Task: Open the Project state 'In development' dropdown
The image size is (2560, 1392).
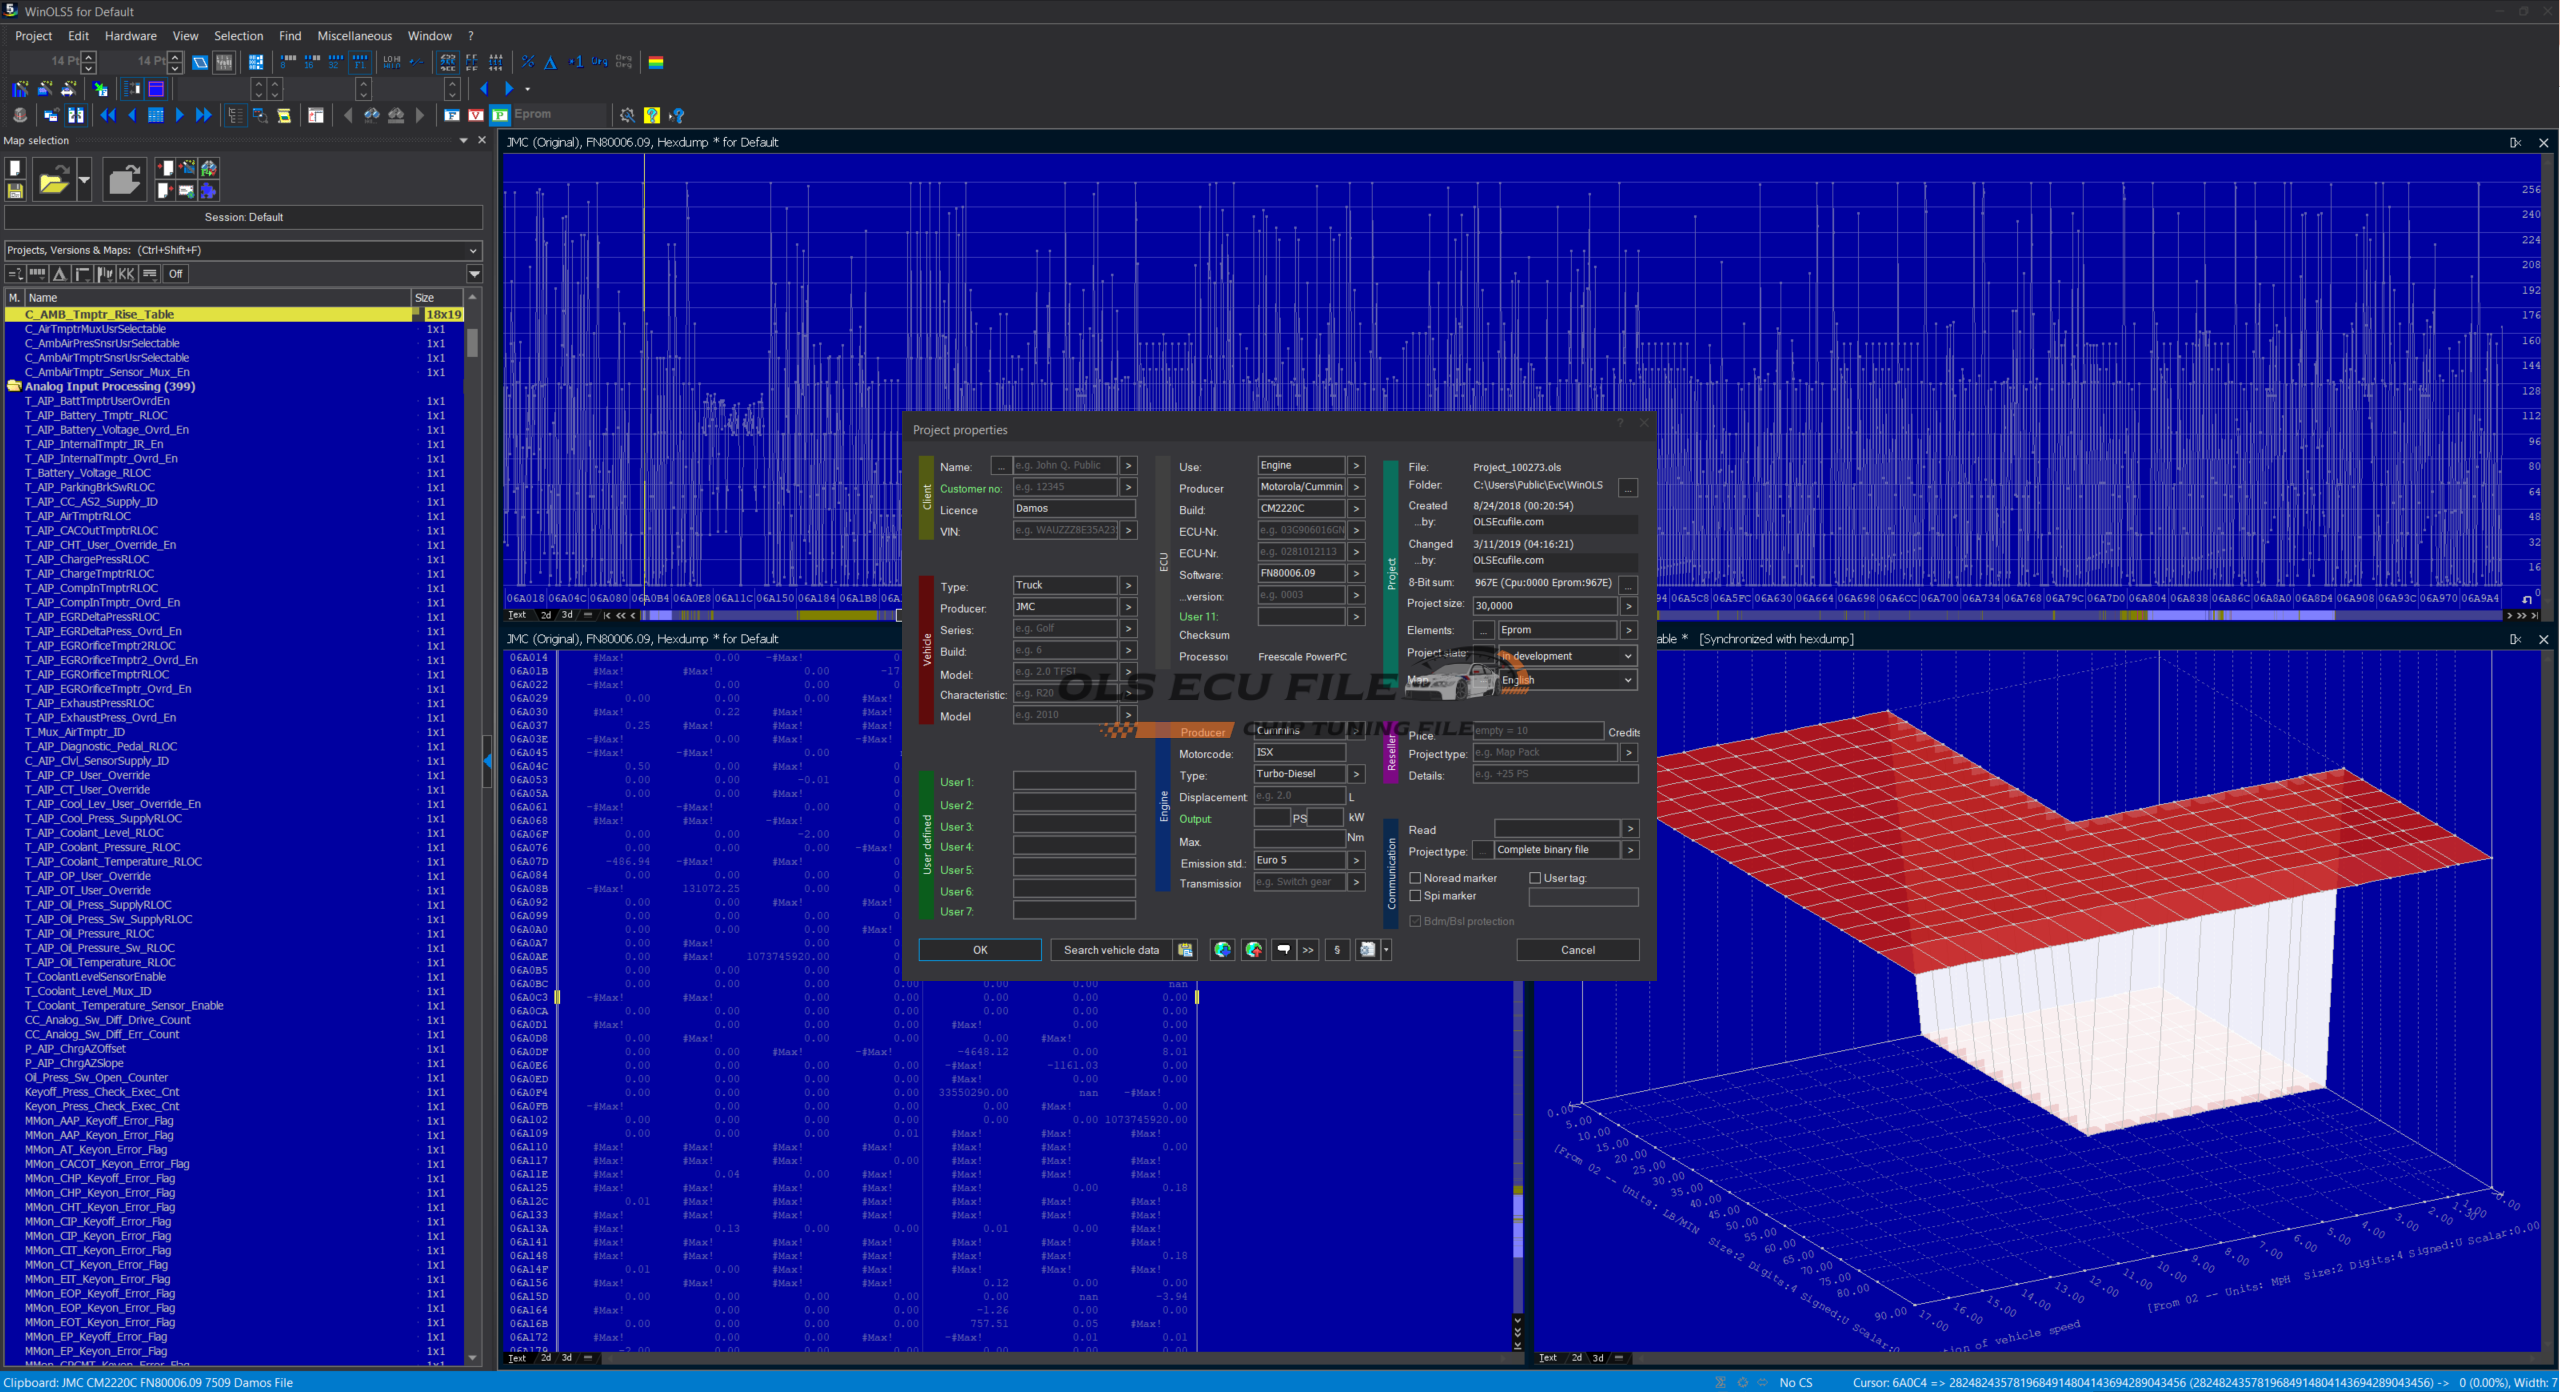Action: coord(1627,656)
